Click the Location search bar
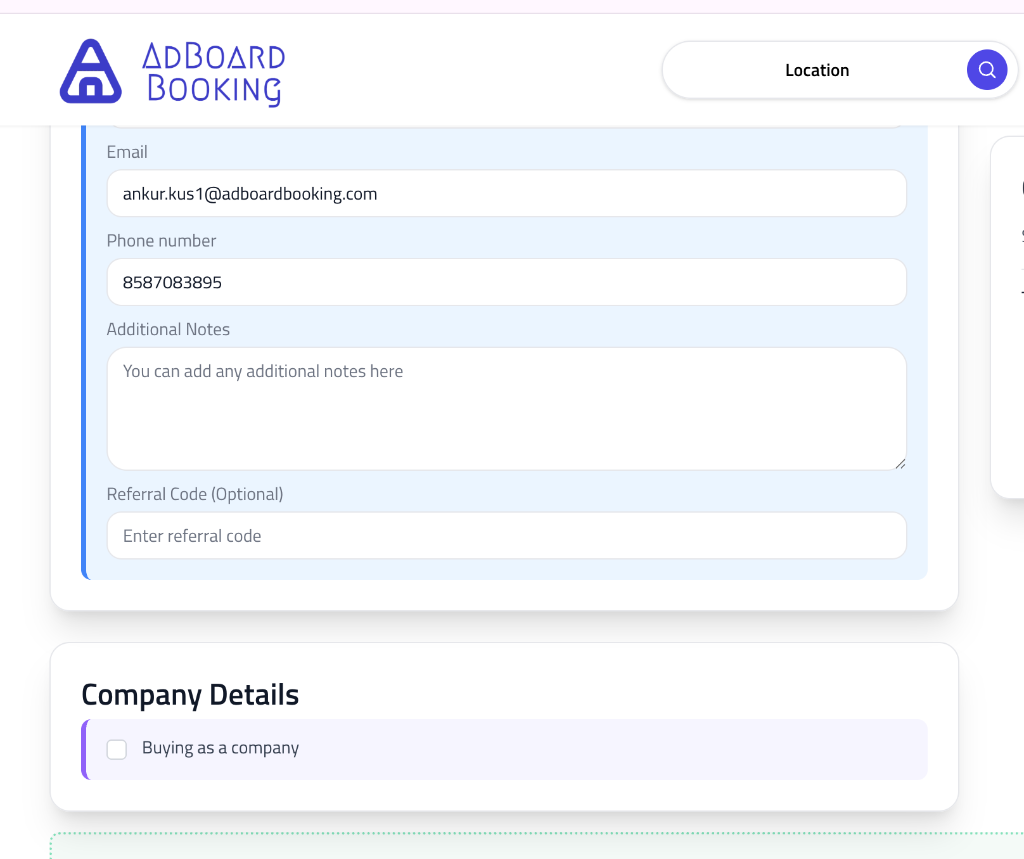 tap(817, 69)
